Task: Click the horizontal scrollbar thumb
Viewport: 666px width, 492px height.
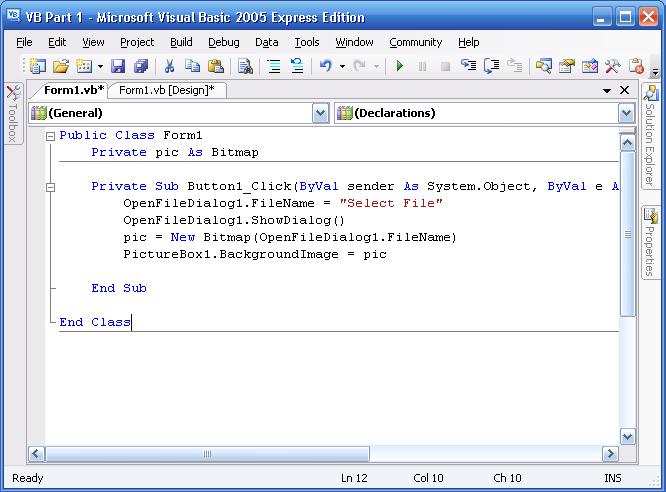Action: [207, 454]
